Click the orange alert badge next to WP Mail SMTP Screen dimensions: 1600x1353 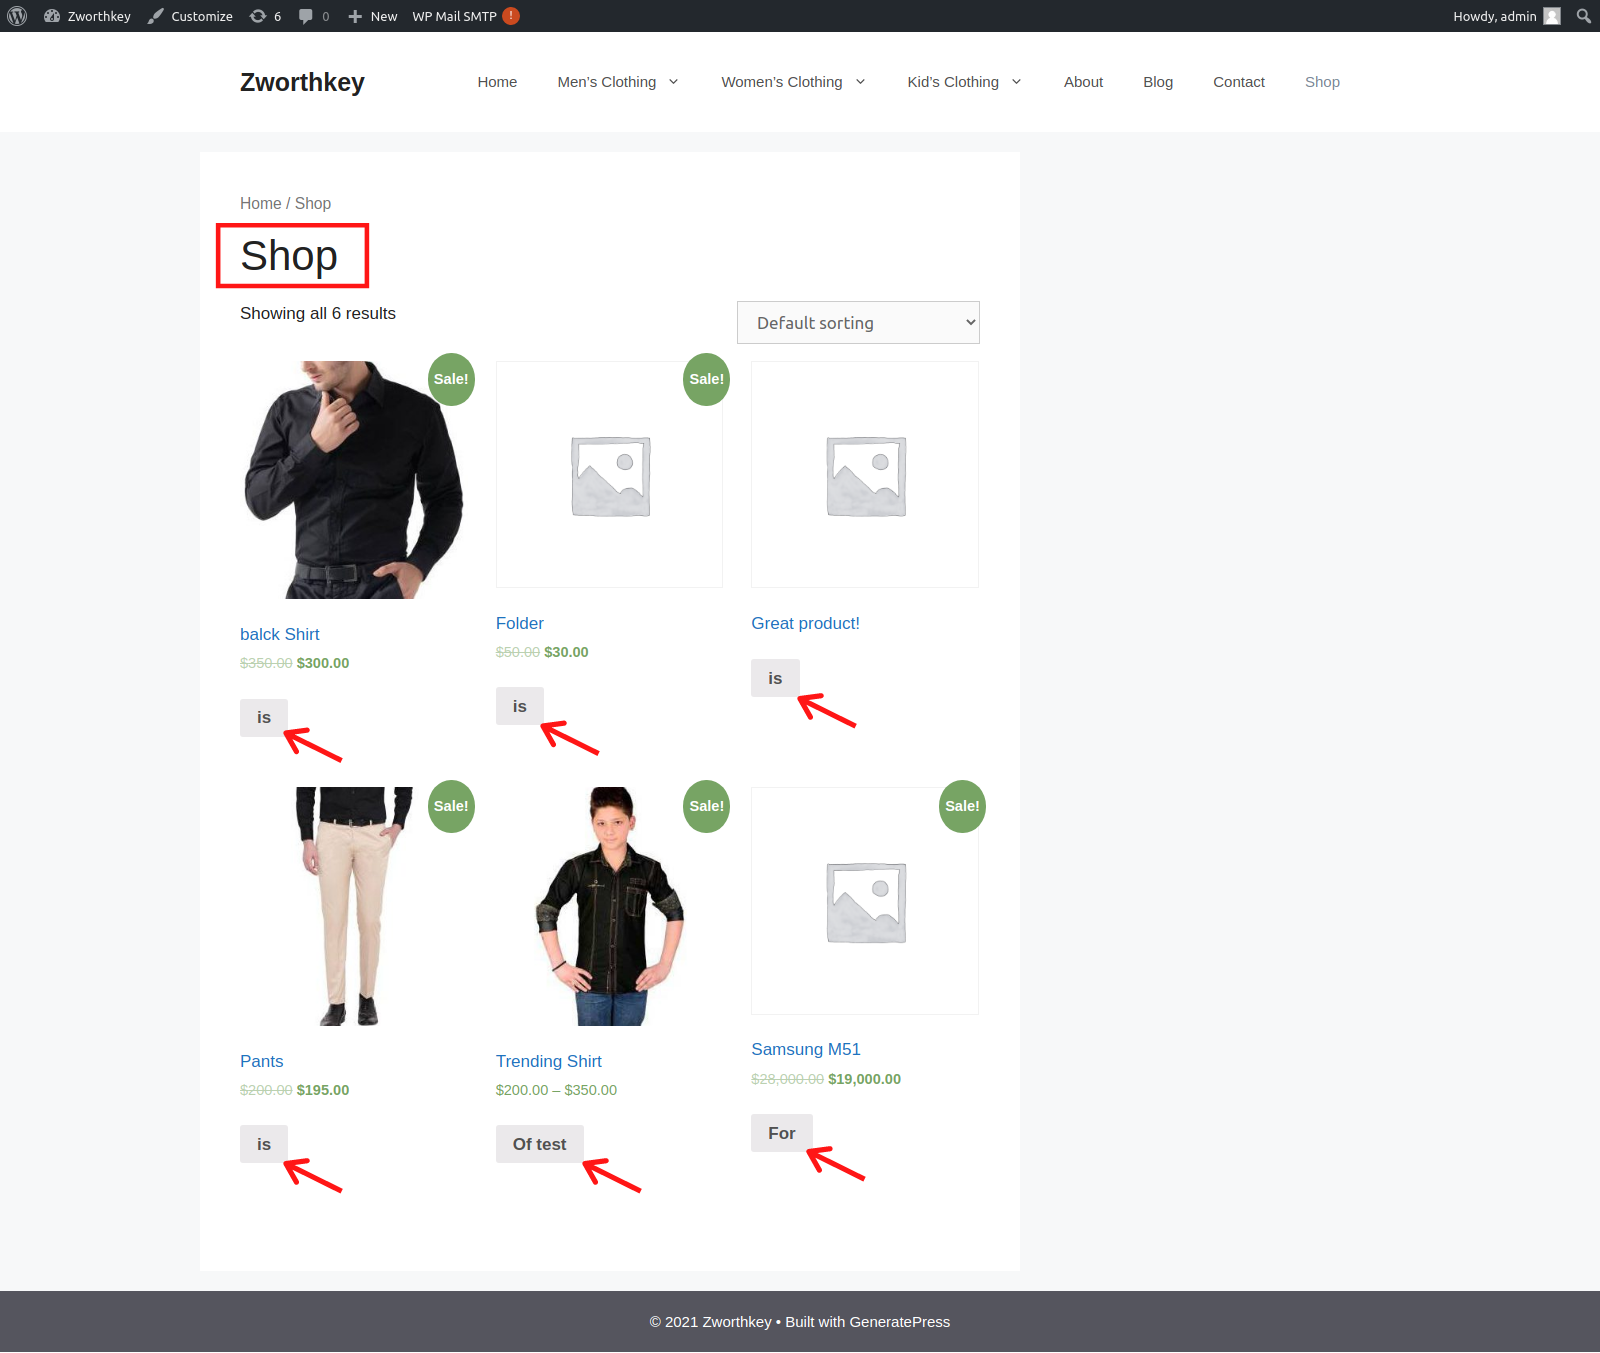511,16
